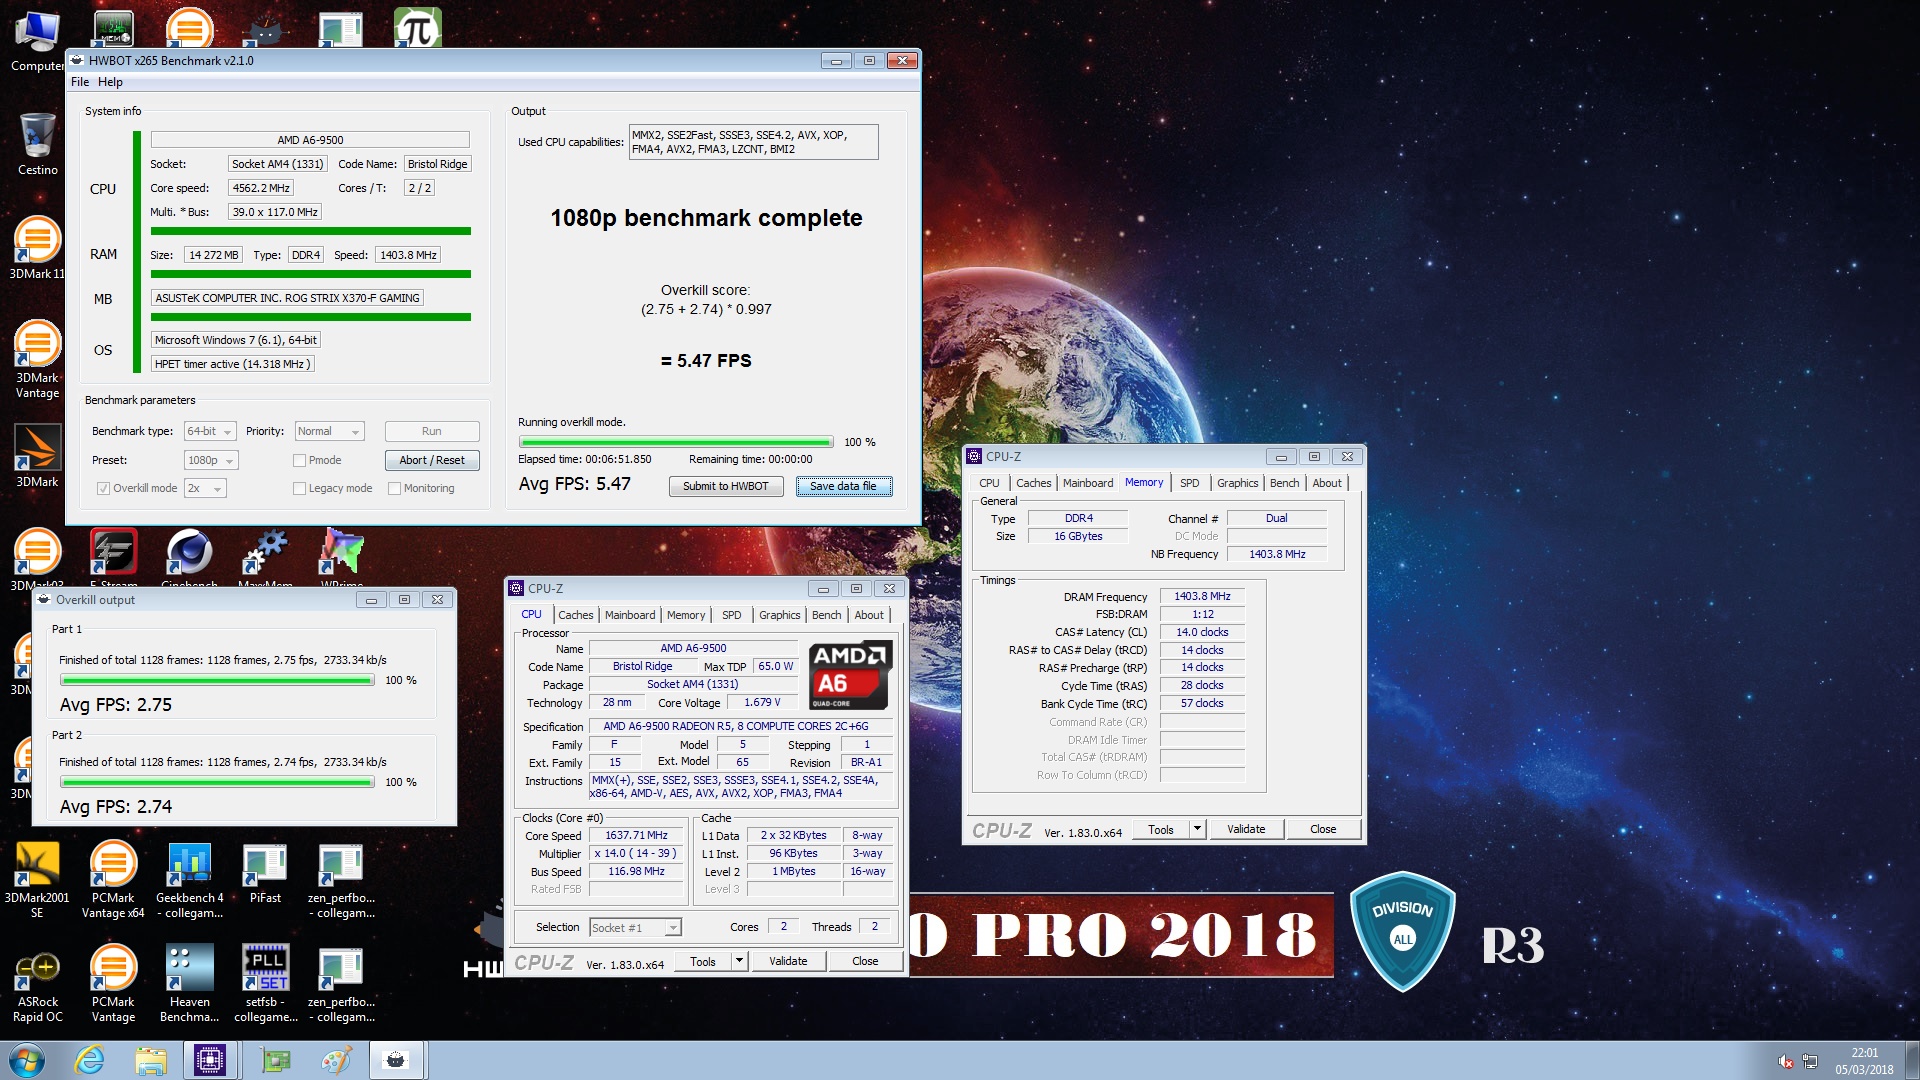Screen dimensions: 1920x1080
Task: Open the Benchmark type 64-bit dropdown
Action: coord(210,431)
